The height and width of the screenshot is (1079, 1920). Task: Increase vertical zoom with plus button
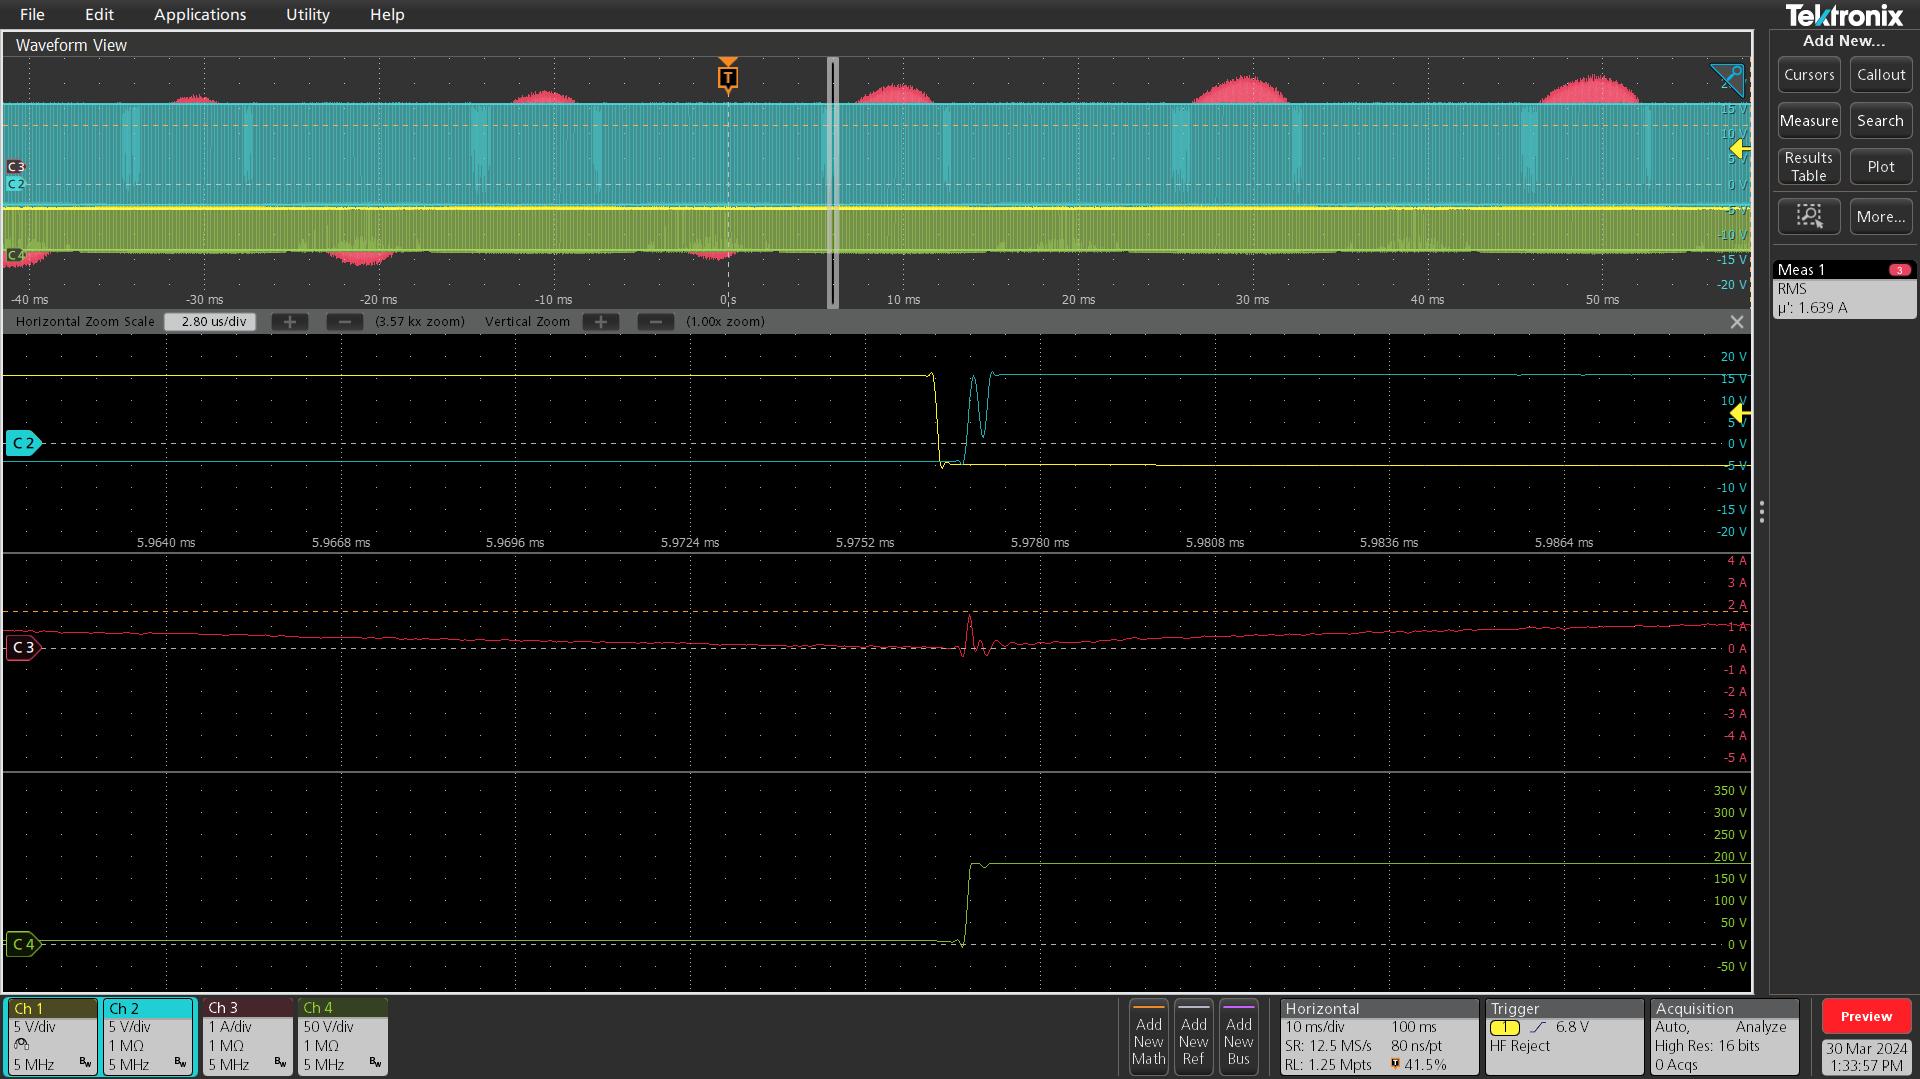click(601, 322)
